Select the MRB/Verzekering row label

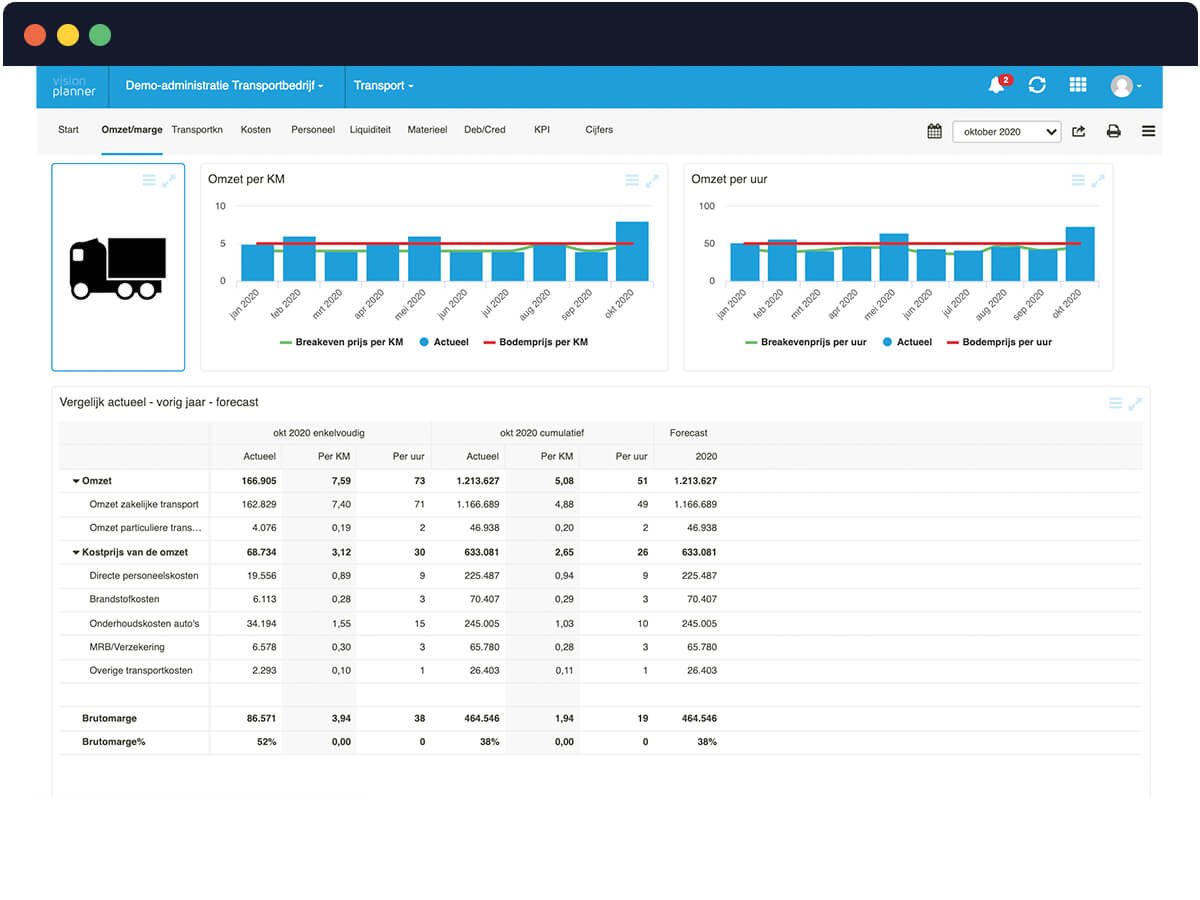click(127, 647)
